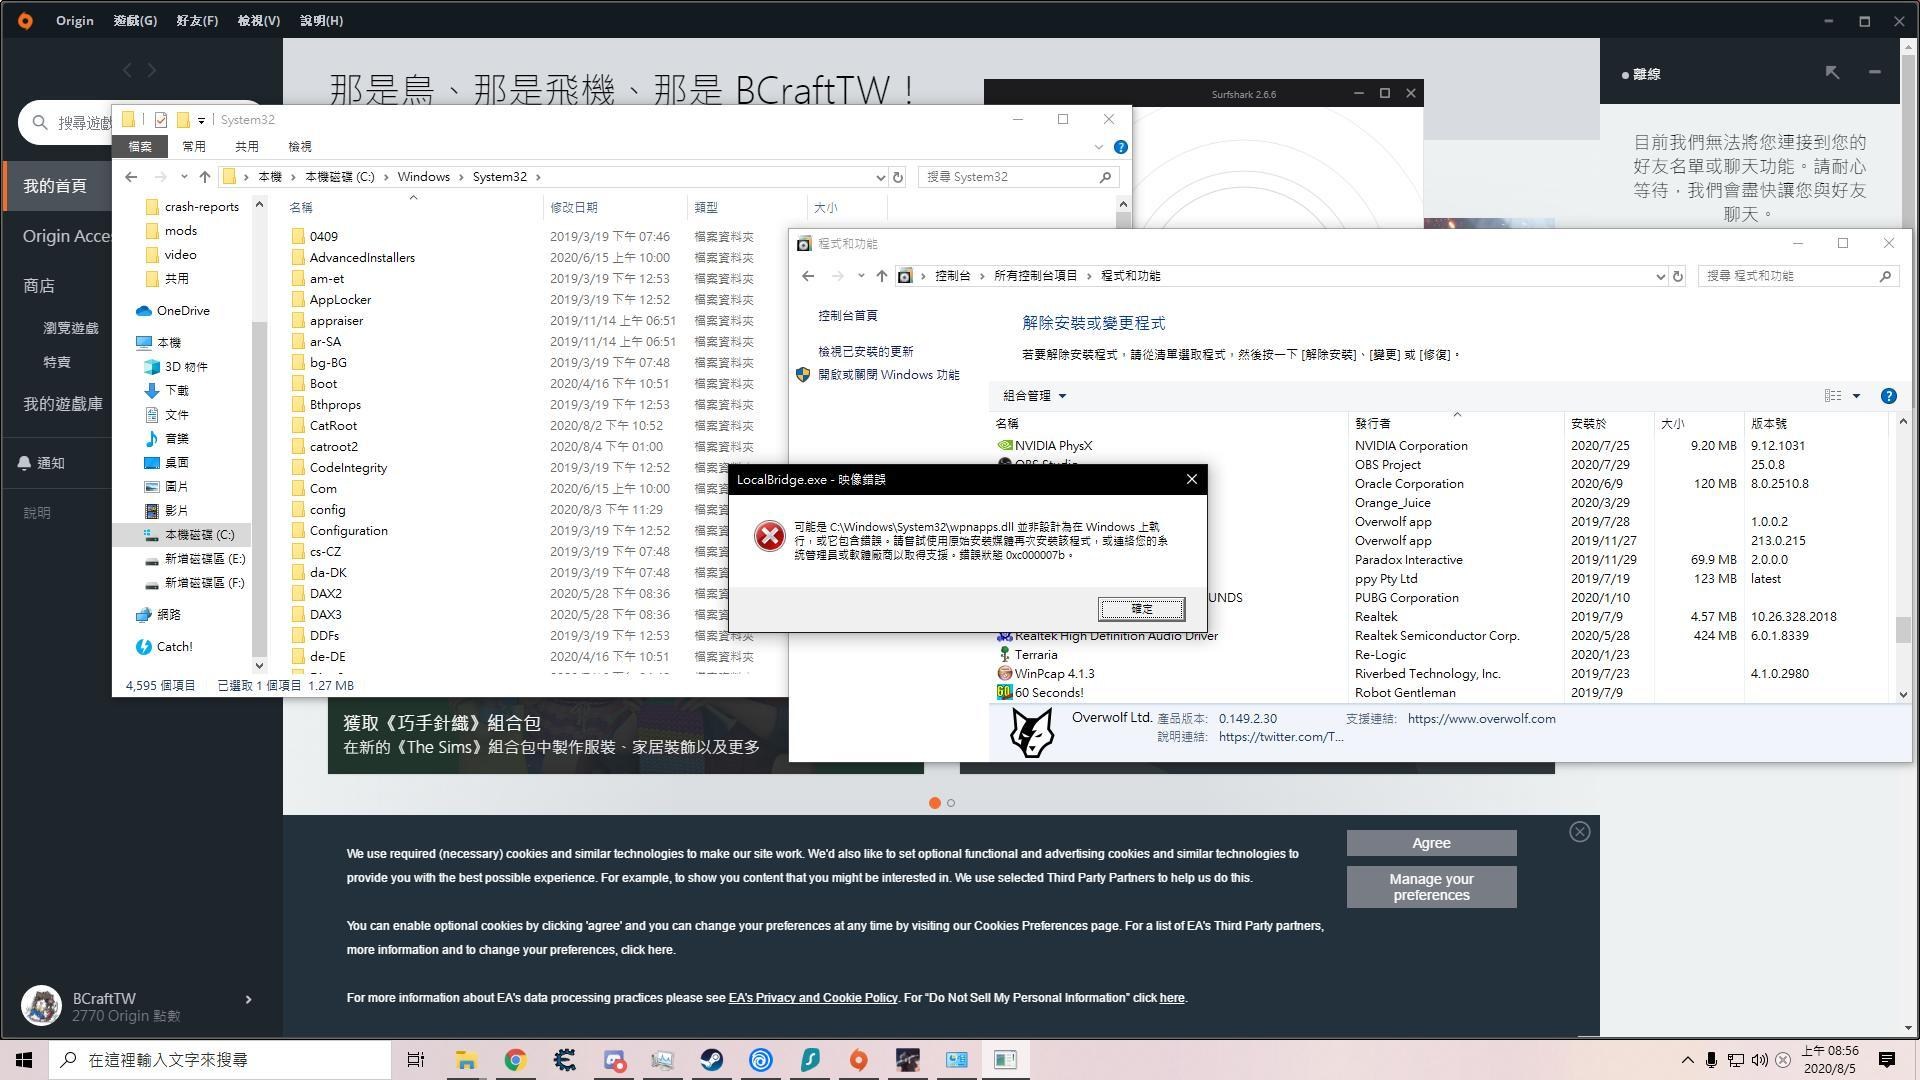Image resolution: width=1920 pixels, height=1080 pixels.
Task: Click 確定 button in LocalBridge error dialog
Action: (1141, 609)
